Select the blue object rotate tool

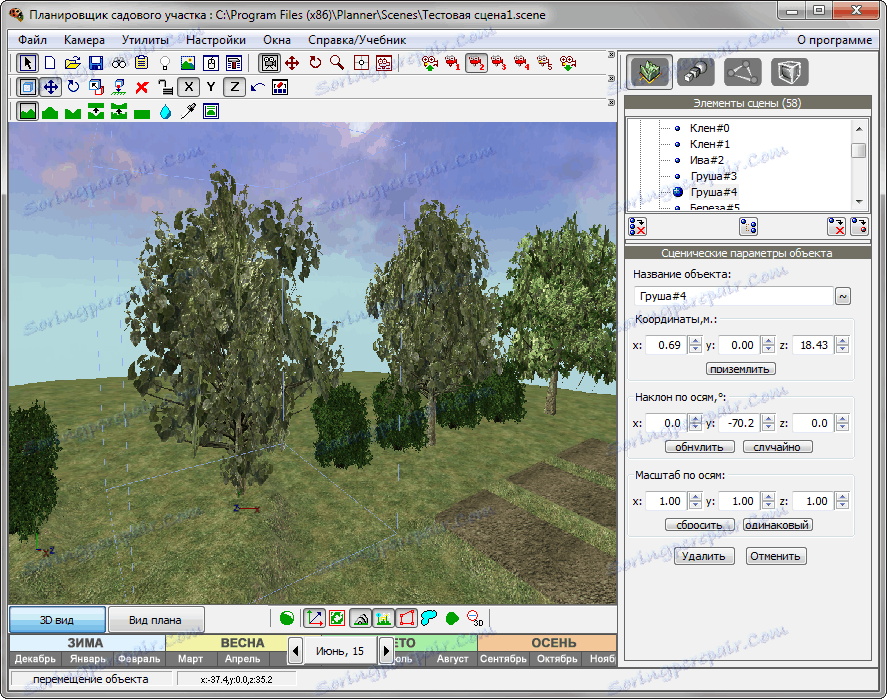73,87
